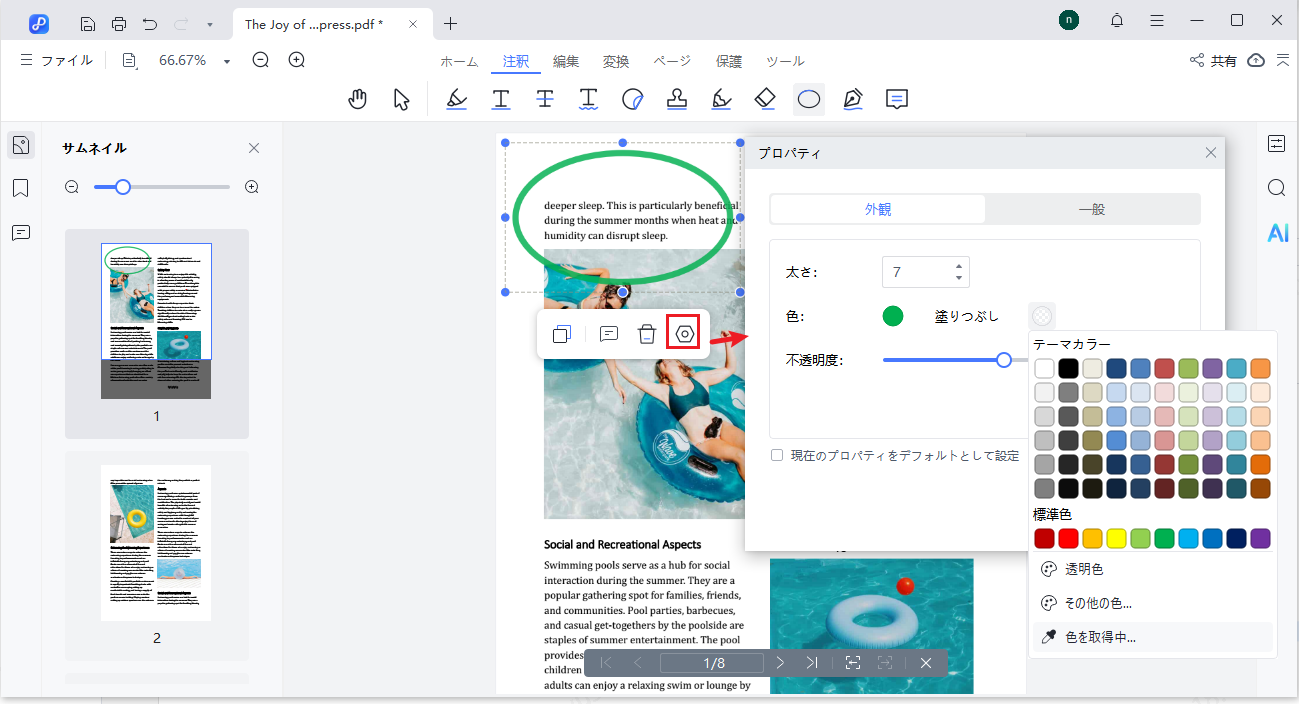
Task: Click the page number field 1/8
Action: click(712, 663)
